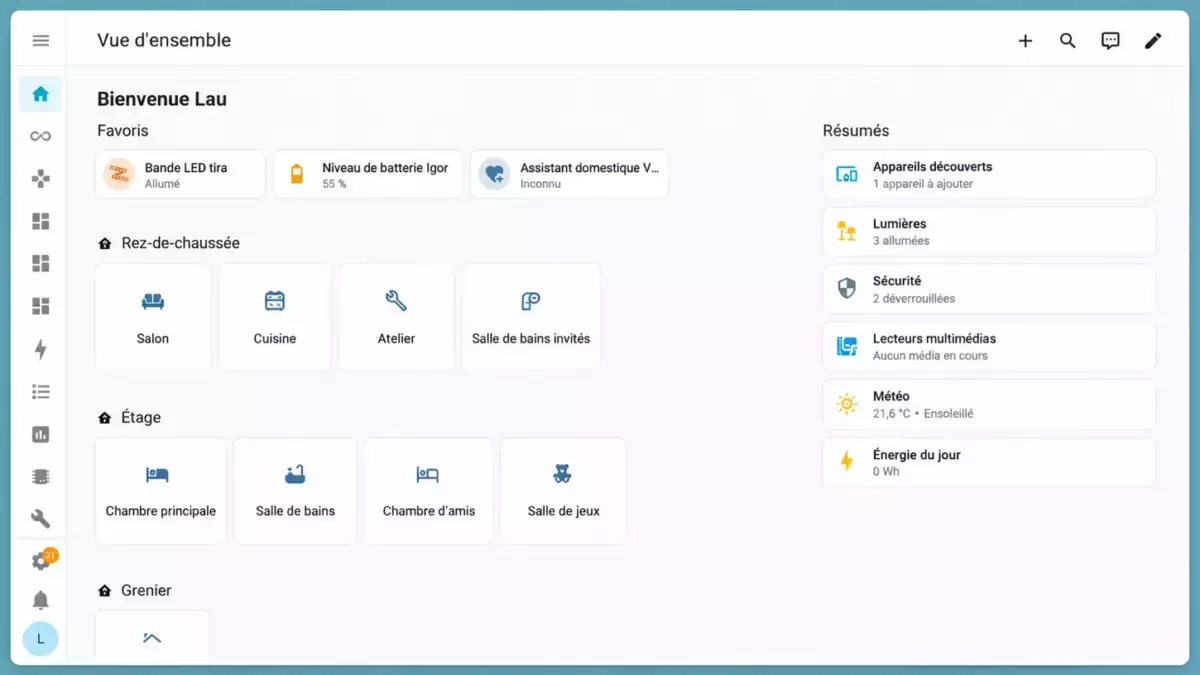This screenshot has height=675, width=1200.
Task: Click the "55 %" battery value
Action: 334,184
